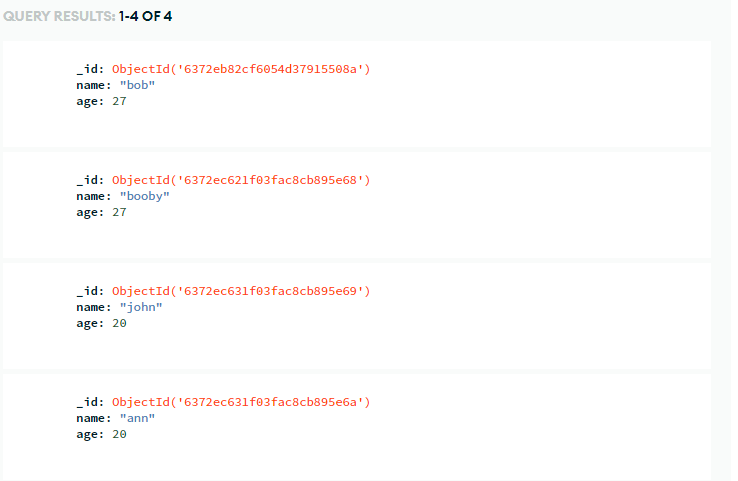738x481 pixels.
Task: Click the ObjectId value ending in 5e6a
Action: tap(241, 402)
